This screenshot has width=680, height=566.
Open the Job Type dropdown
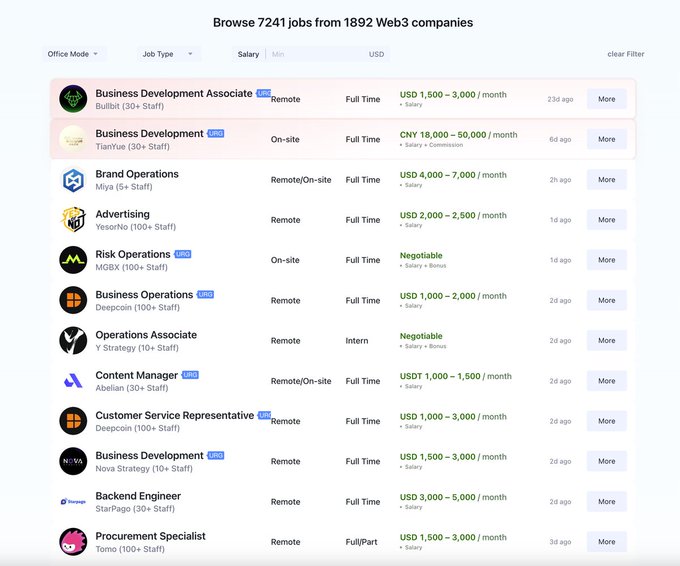point(168,54)
